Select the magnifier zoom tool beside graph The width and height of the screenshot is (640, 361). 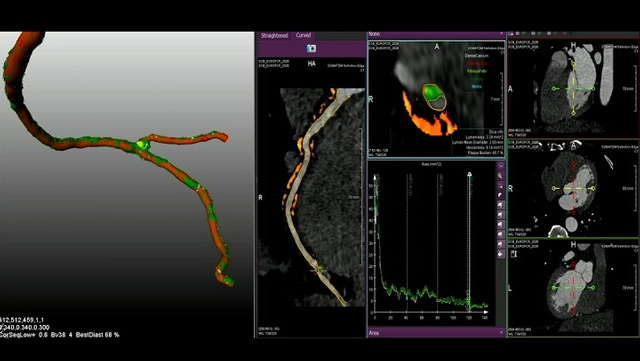tap(501, 176)
